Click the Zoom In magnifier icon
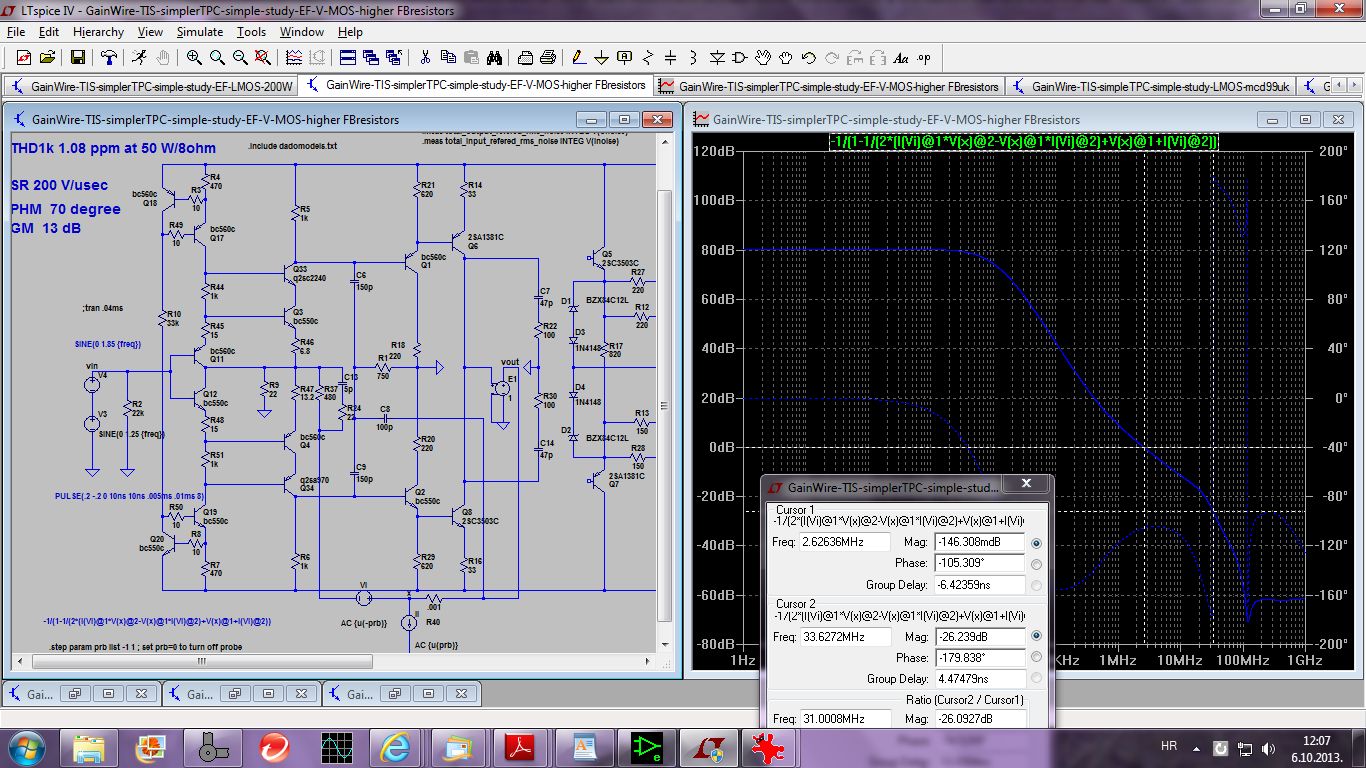The image size is (1366, 768). tap(194, 58)
